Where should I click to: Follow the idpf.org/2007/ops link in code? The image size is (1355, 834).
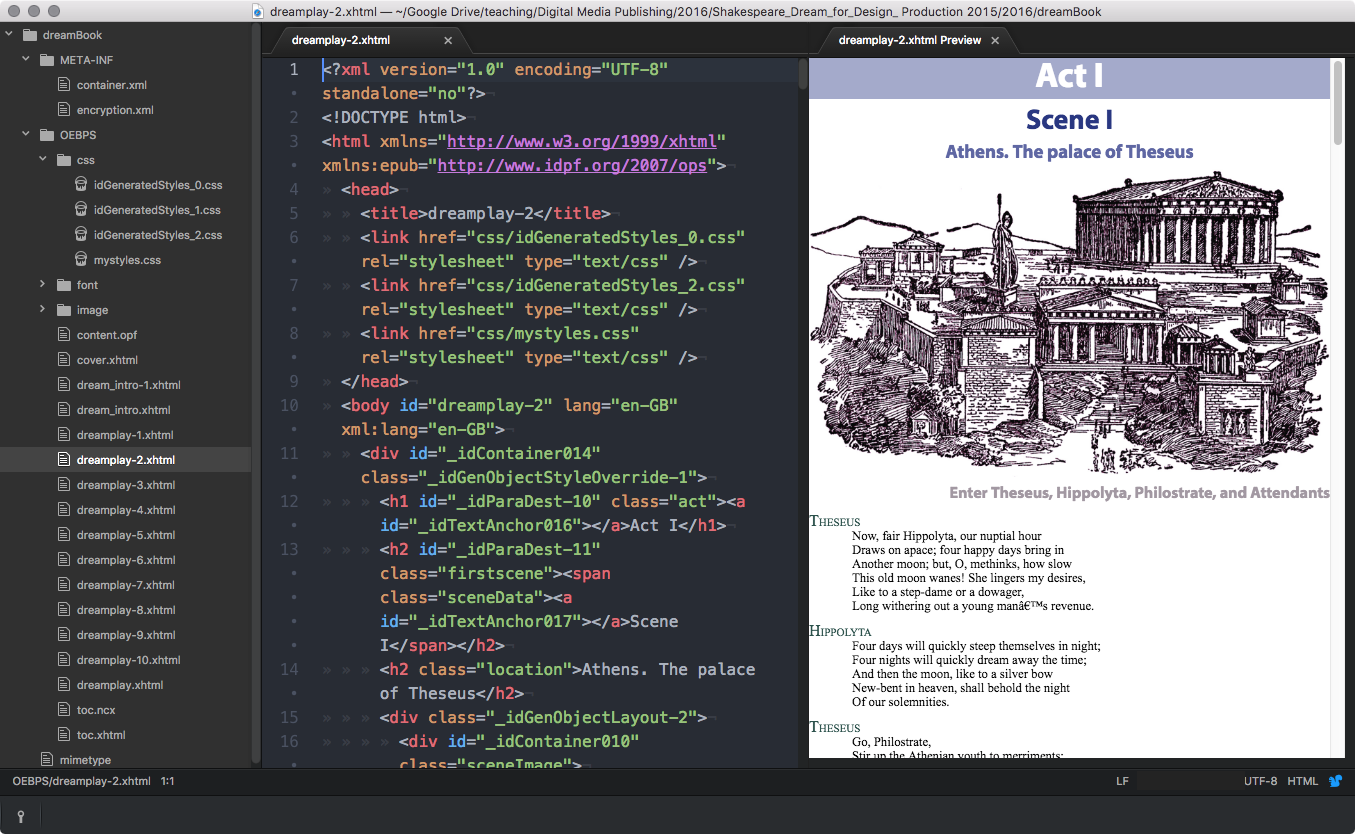click(572, 165)
